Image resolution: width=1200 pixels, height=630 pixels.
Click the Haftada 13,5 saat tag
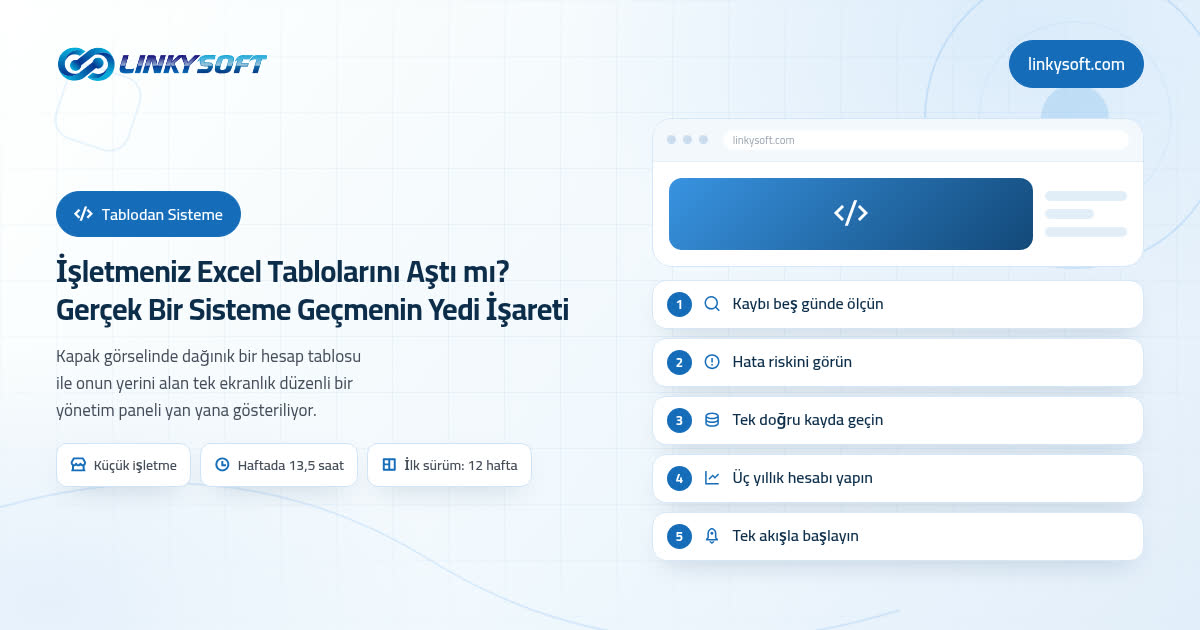(x=279, y=465)
